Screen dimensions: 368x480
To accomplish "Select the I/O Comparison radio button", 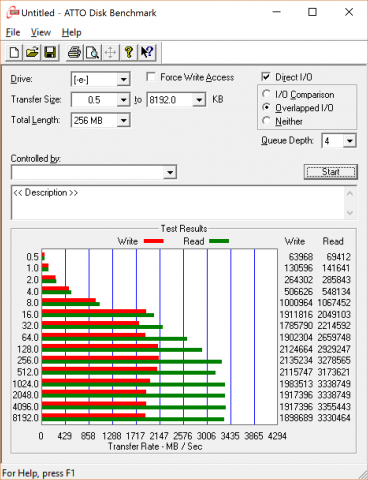I will coord(266,94).
